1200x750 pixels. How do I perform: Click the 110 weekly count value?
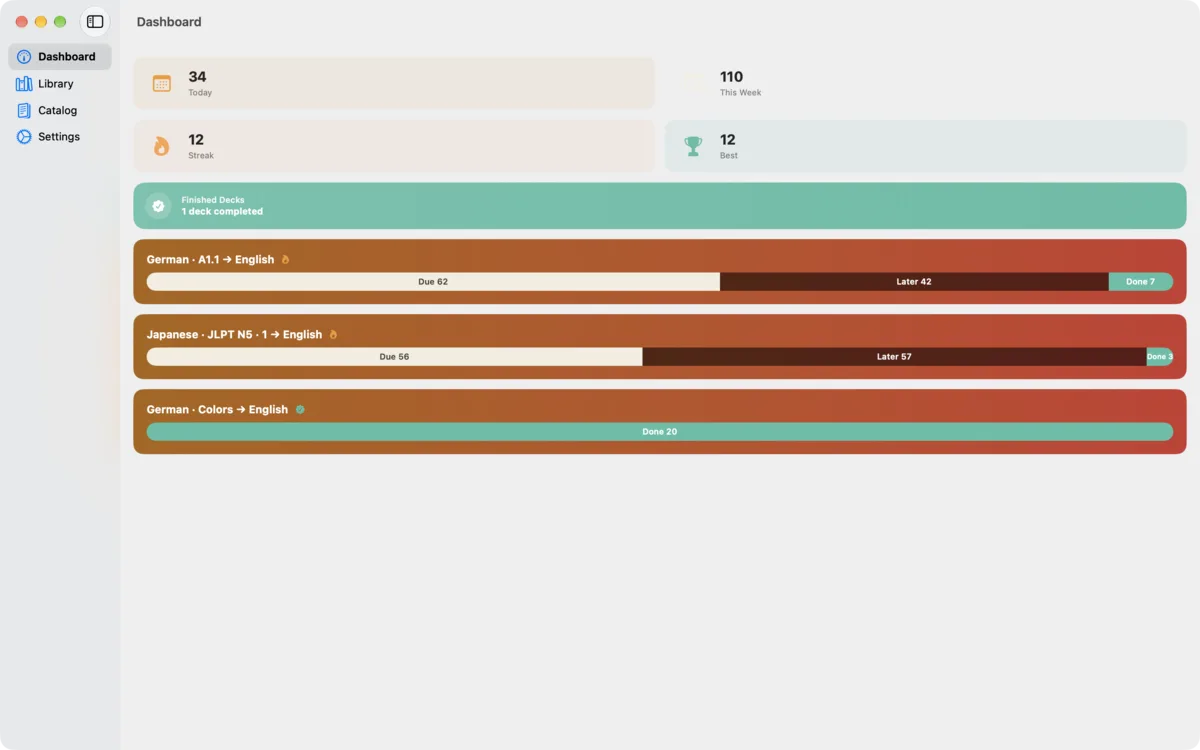732,77
